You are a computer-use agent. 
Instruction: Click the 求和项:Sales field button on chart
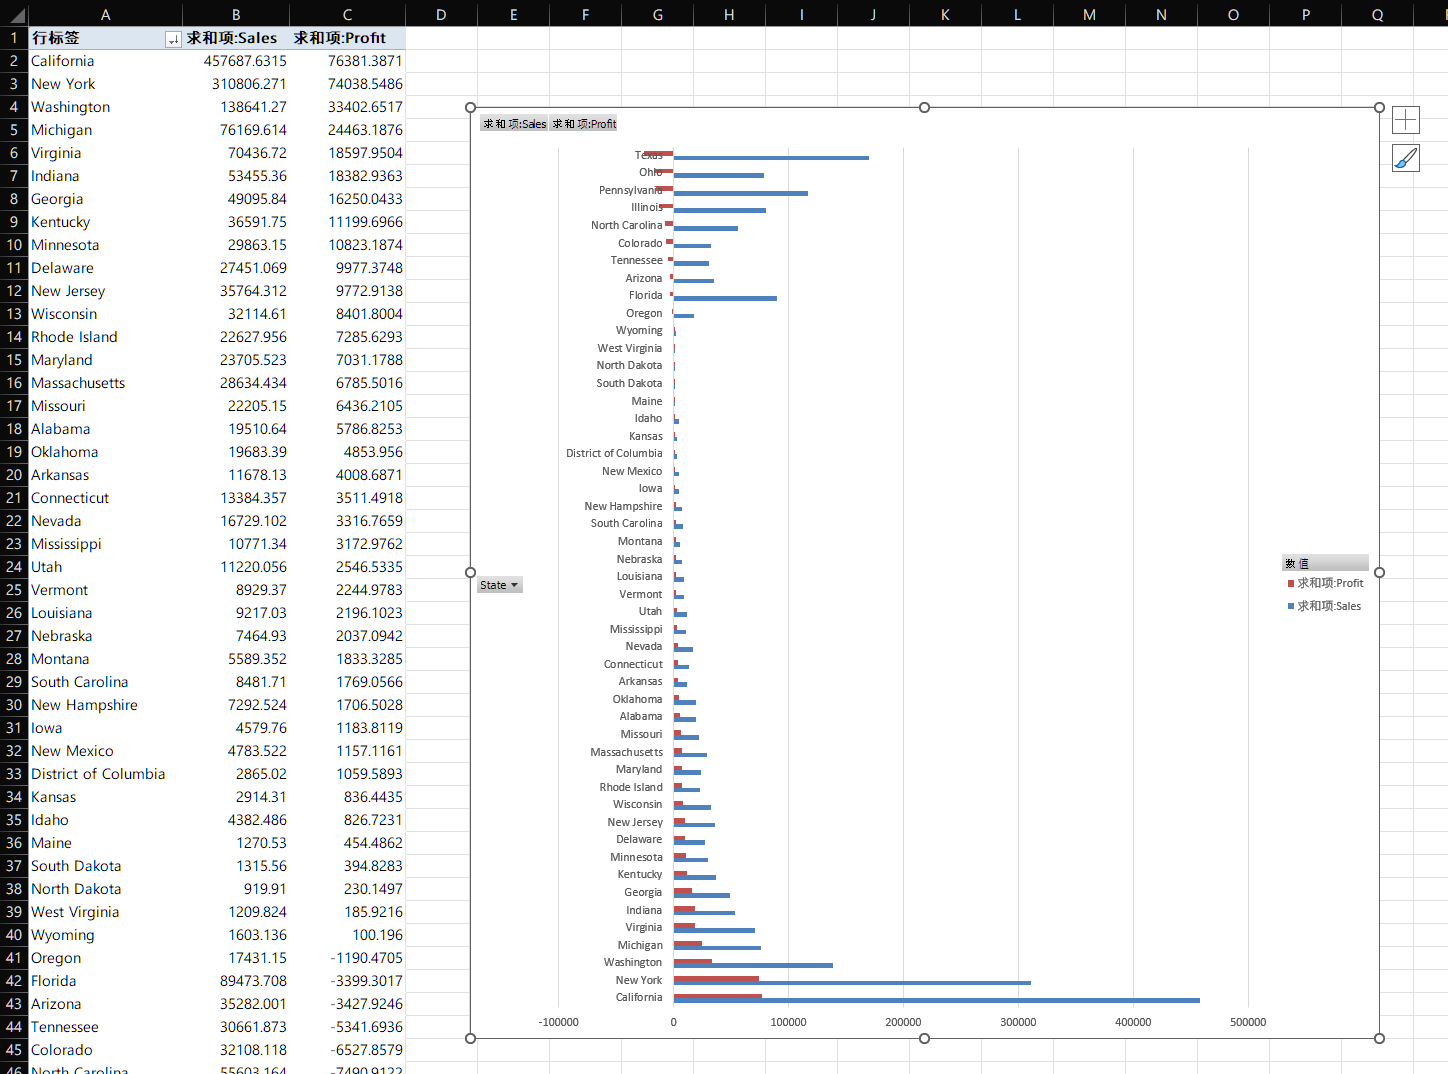pos(514,124)
